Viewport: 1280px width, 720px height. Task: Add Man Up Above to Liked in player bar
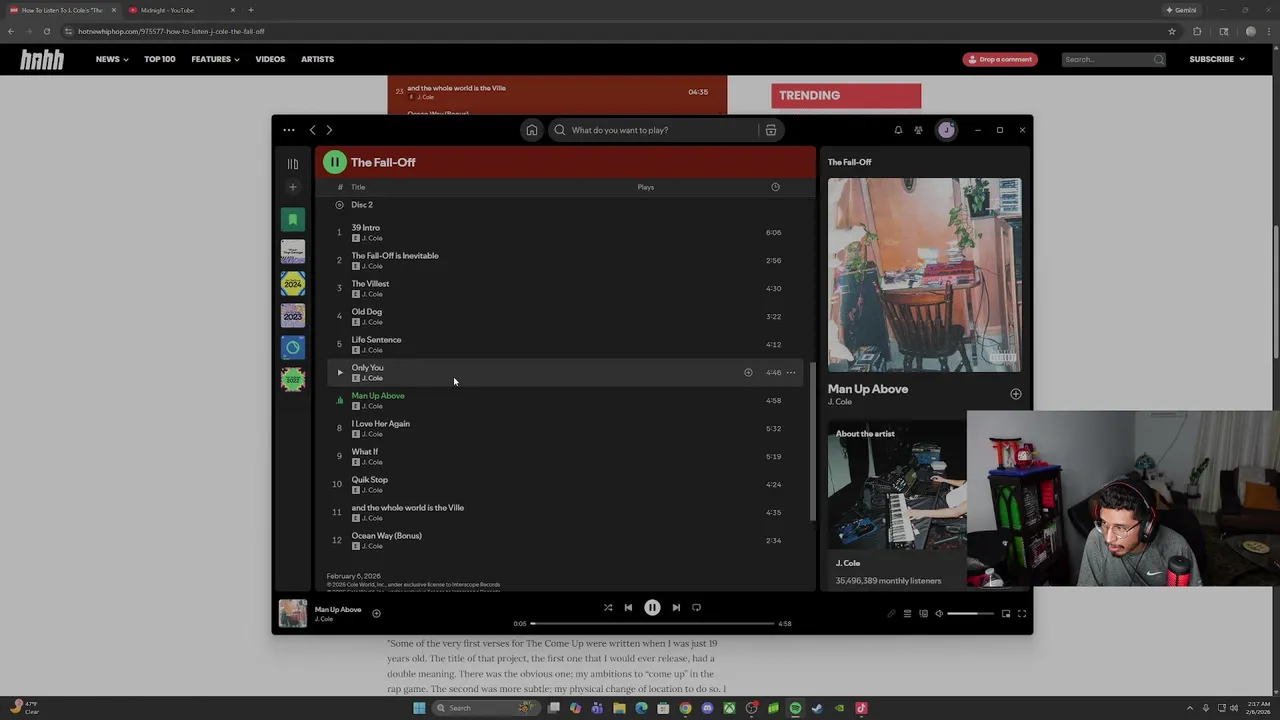376,614
